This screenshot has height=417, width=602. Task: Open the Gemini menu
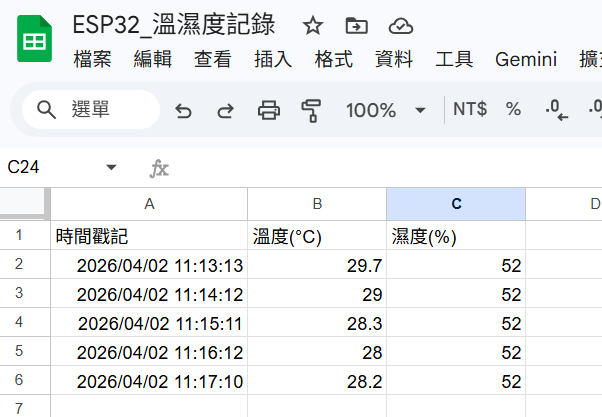[x=526, y=60]
